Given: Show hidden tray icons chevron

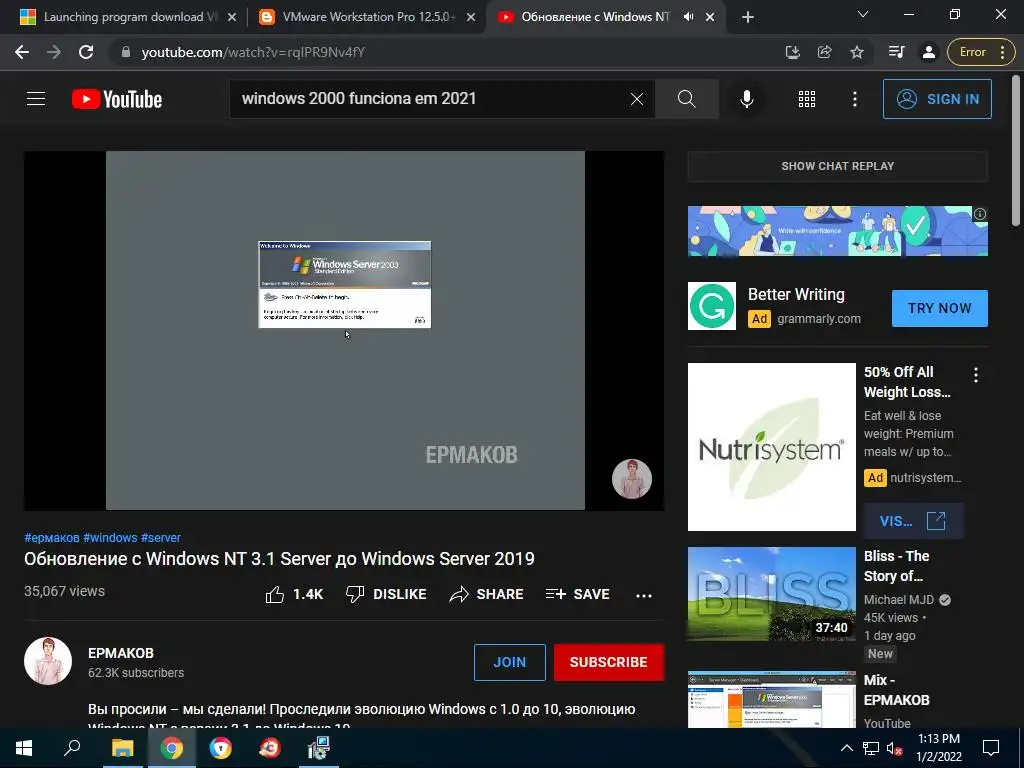Looking at the screenshot, I should tap(846, 748).
